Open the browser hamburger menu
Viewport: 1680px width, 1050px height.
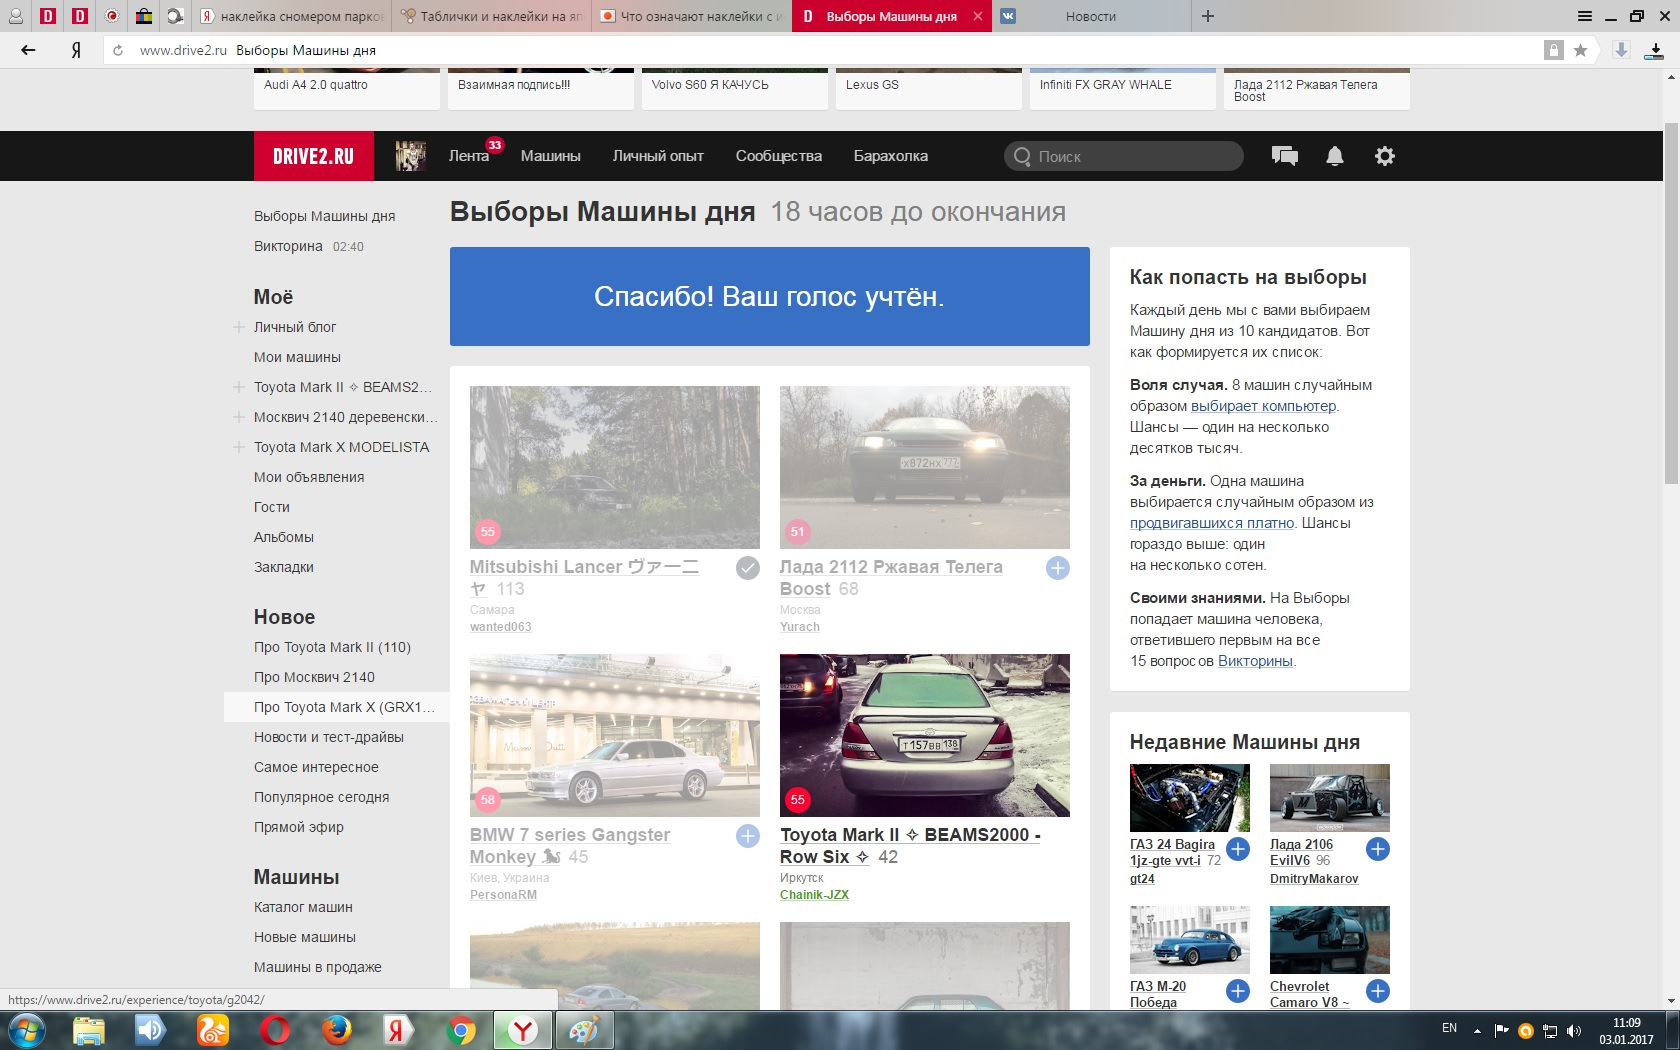1585,16
